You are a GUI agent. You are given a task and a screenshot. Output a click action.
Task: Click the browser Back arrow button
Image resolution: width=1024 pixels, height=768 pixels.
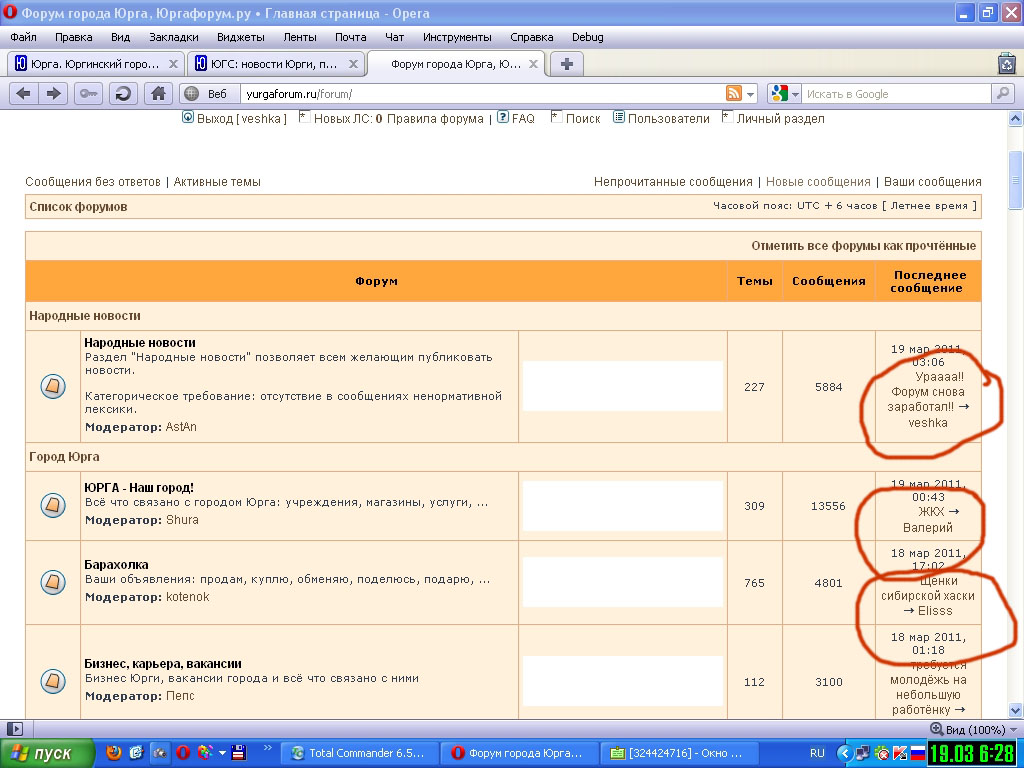tap(23, 93)
